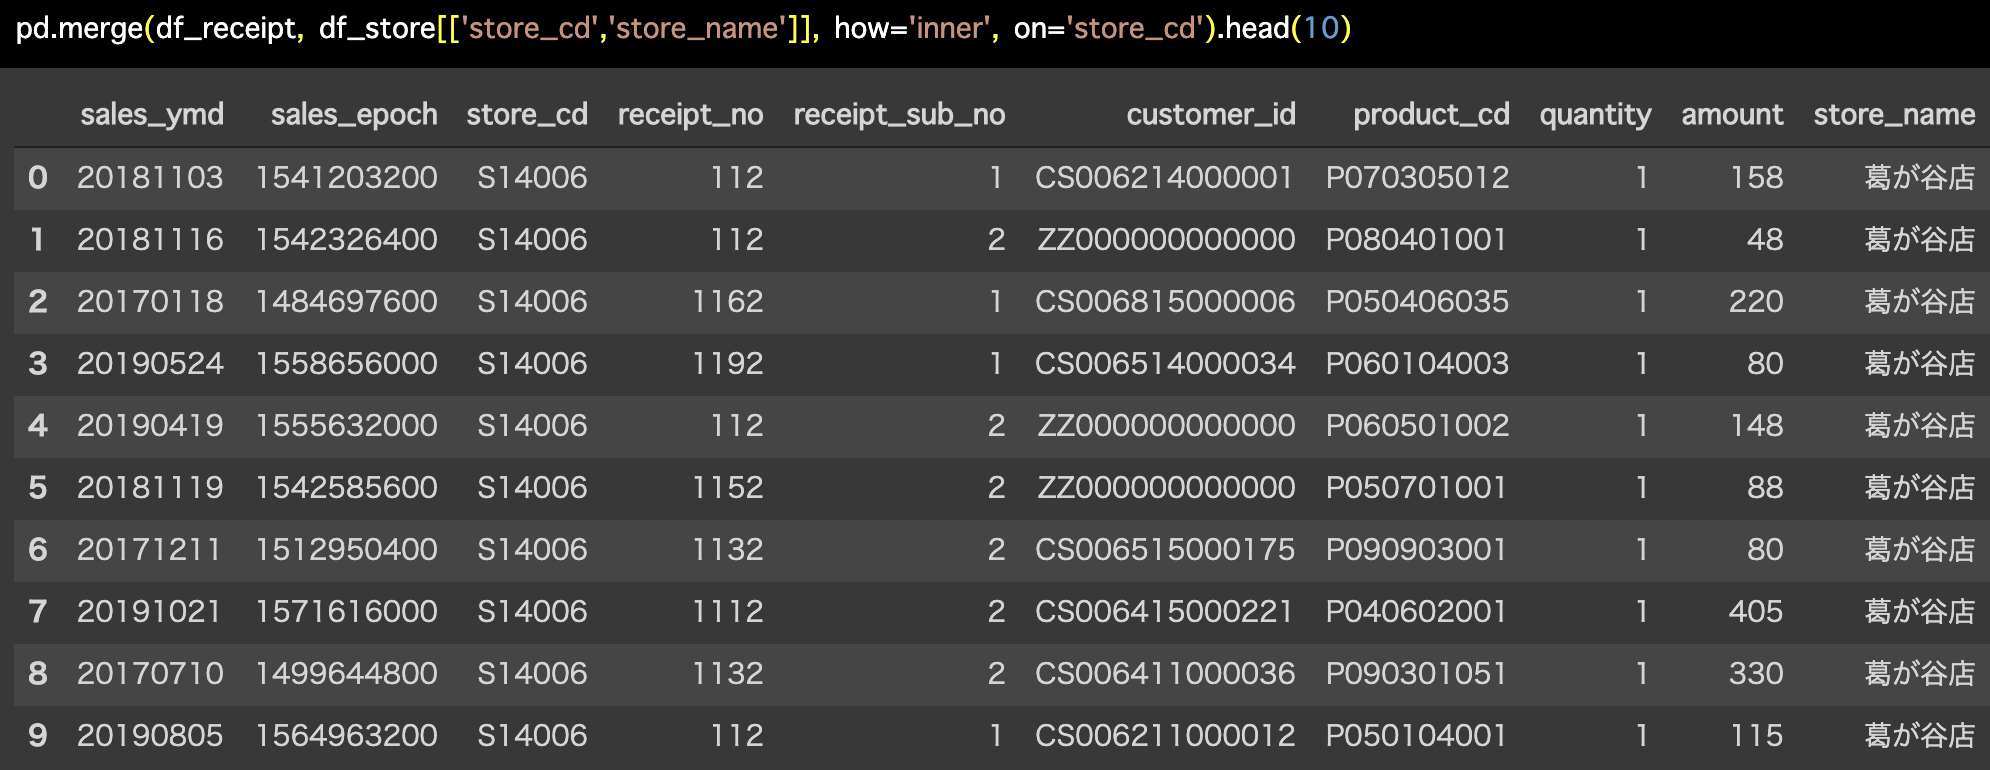This screenshot has height=770, width=1990.
Task: Click customer_id cell CS006214000001
Action: coord(1164,178)
